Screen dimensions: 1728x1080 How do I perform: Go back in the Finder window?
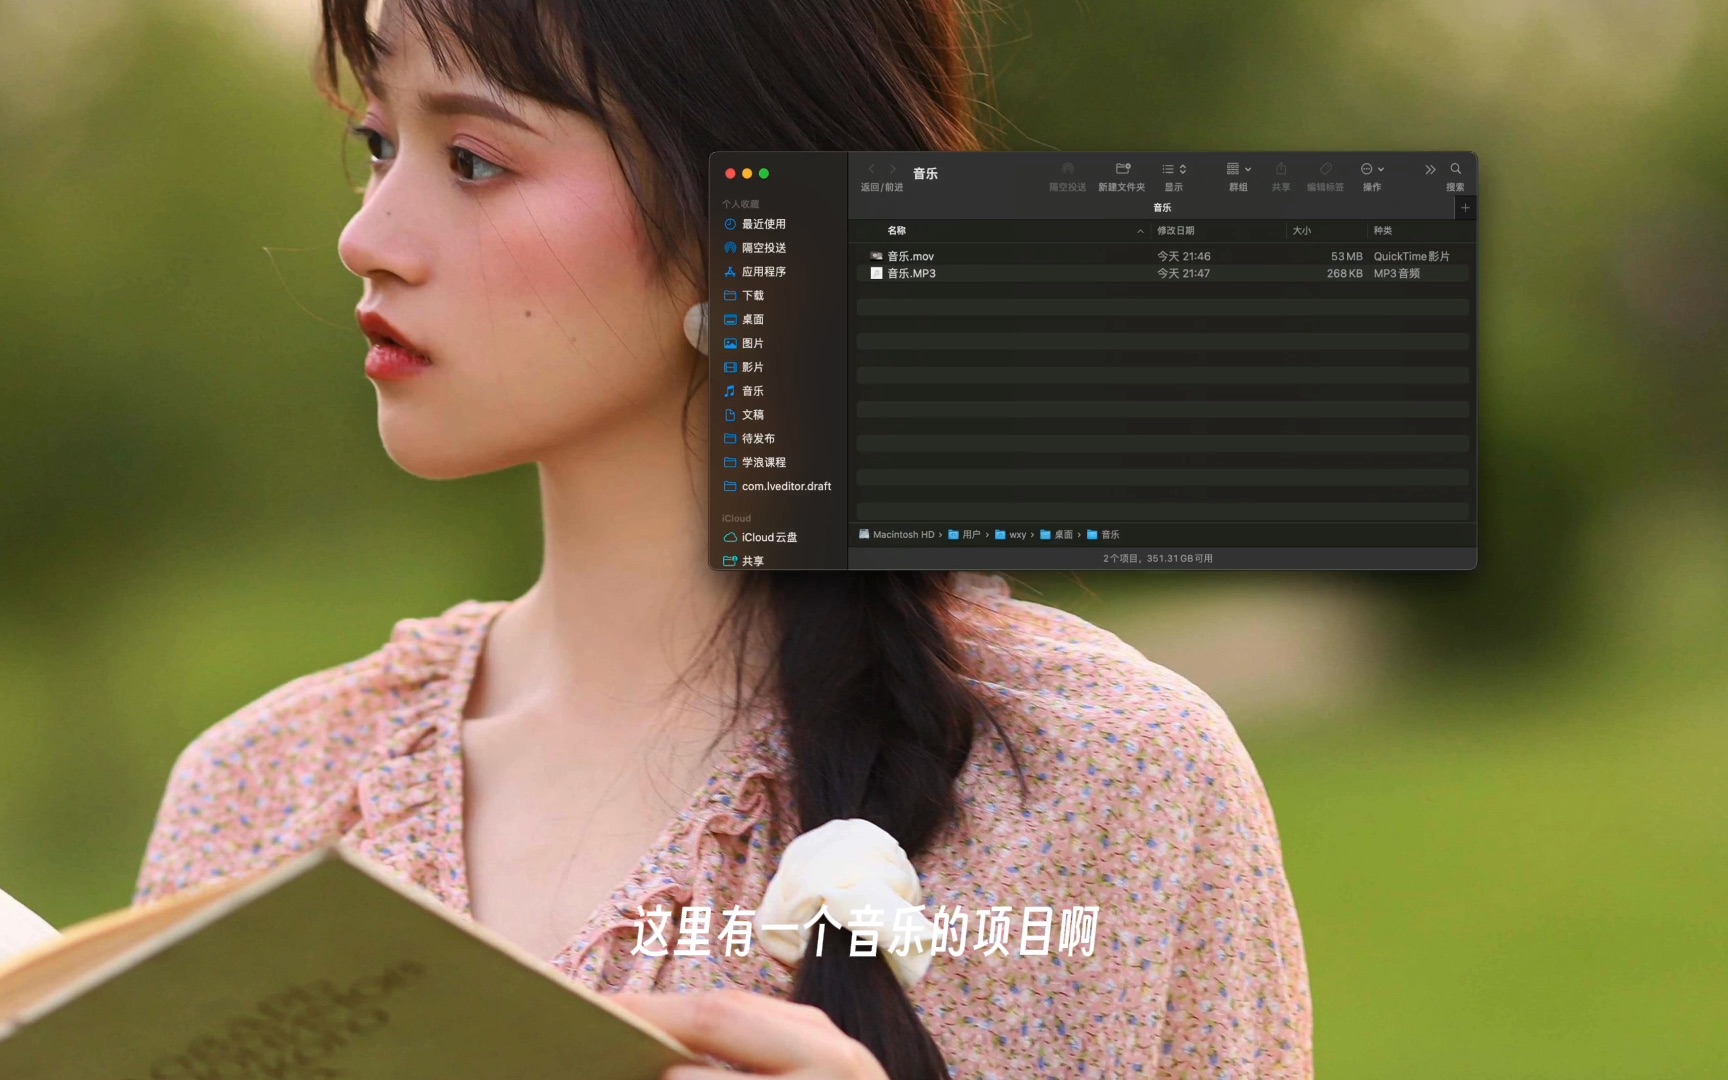click(x=871, y=170)
